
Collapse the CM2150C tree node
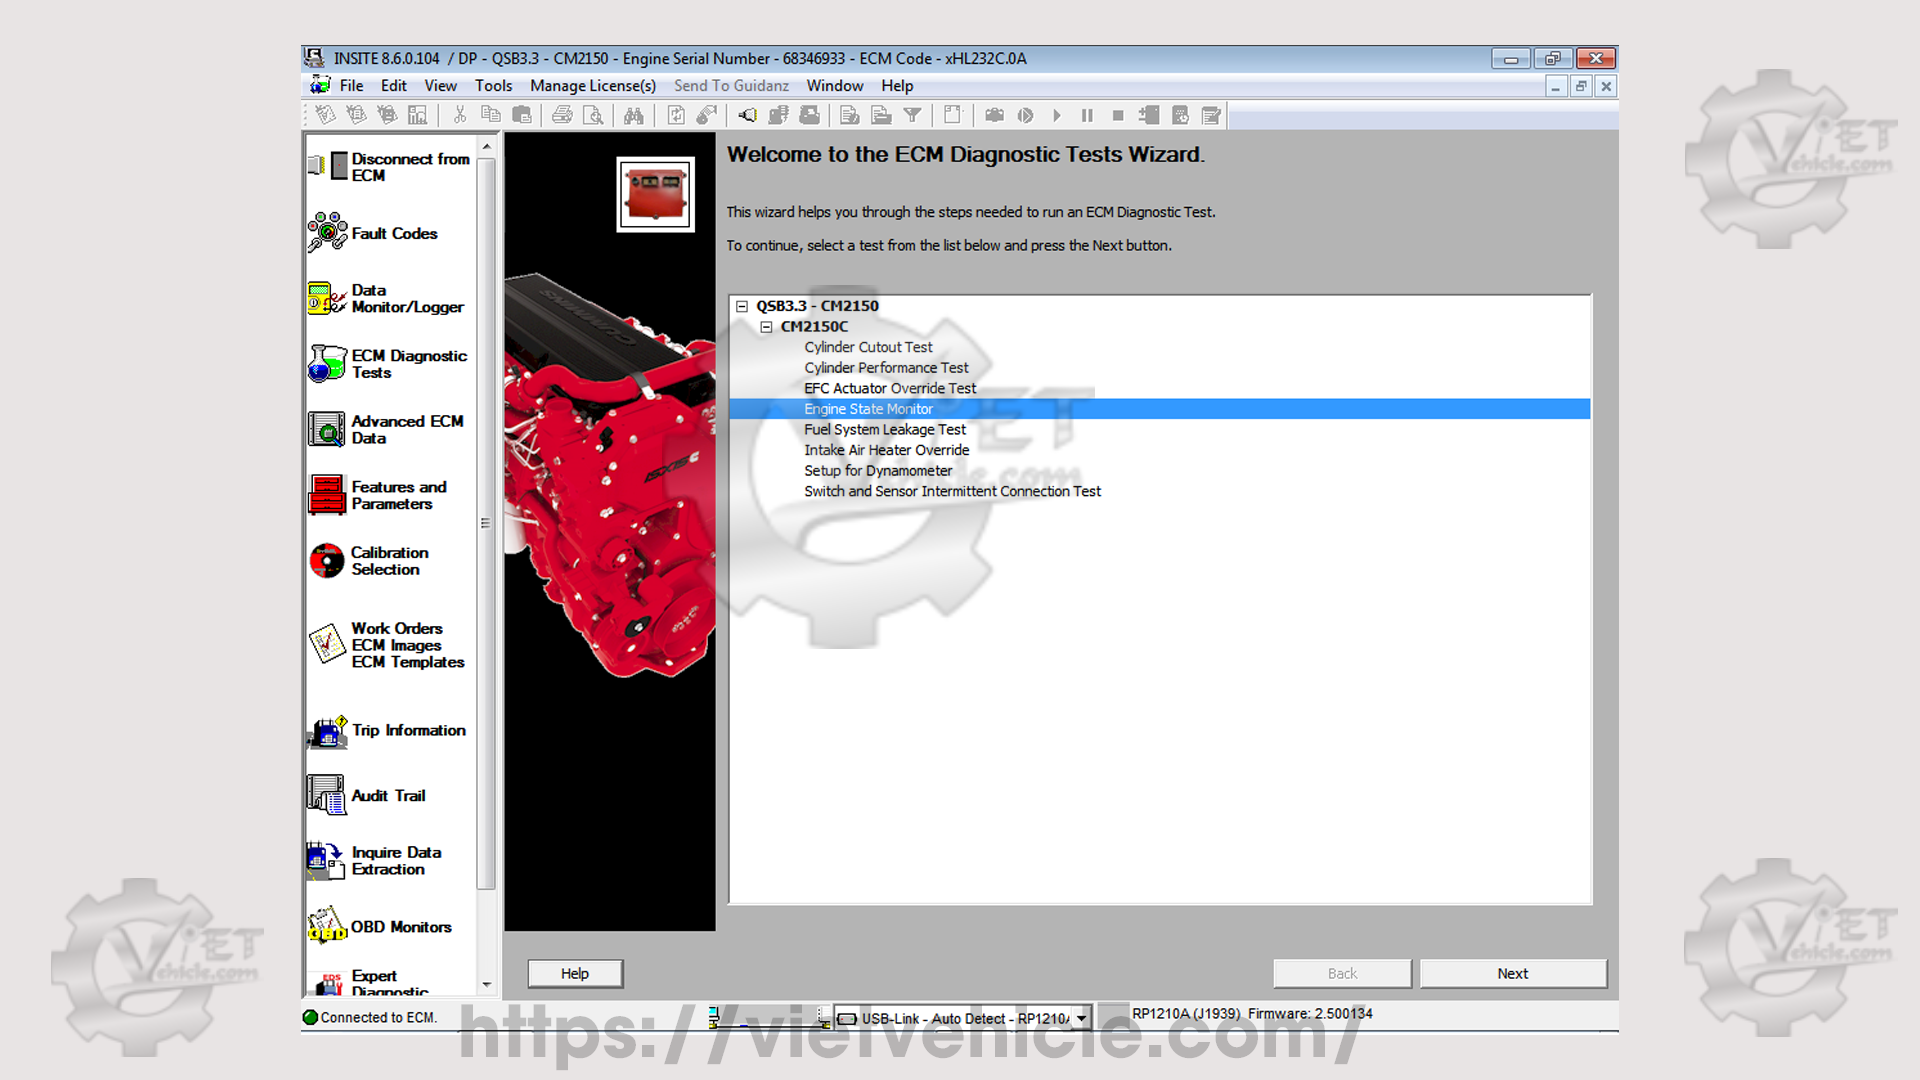766,327
